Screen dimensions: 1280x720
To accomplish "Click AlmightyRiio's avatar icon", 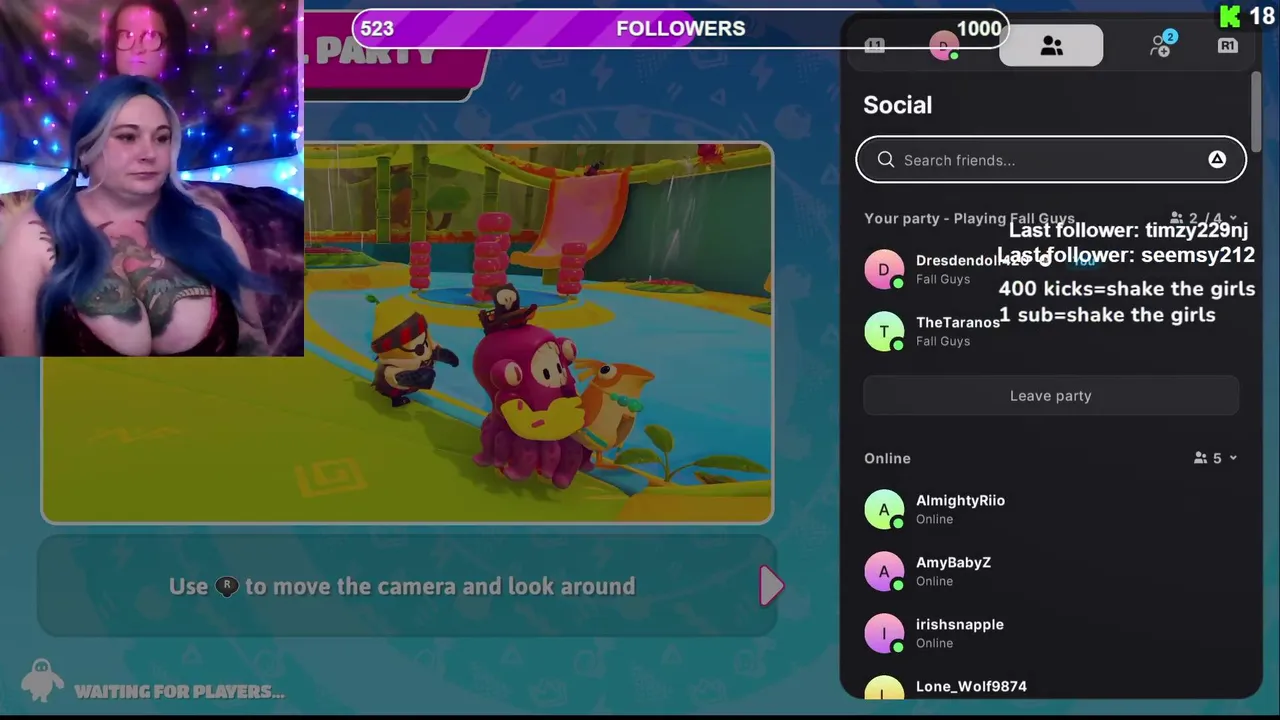I will pyautogui.click(x=884, y=509).
